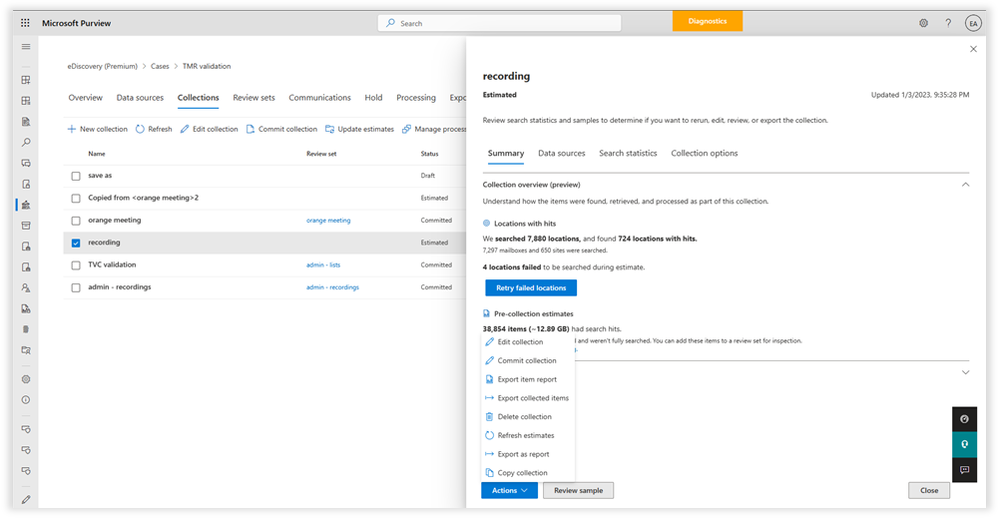Click the Pre-collection estimates icon

(x=487, y=313)
